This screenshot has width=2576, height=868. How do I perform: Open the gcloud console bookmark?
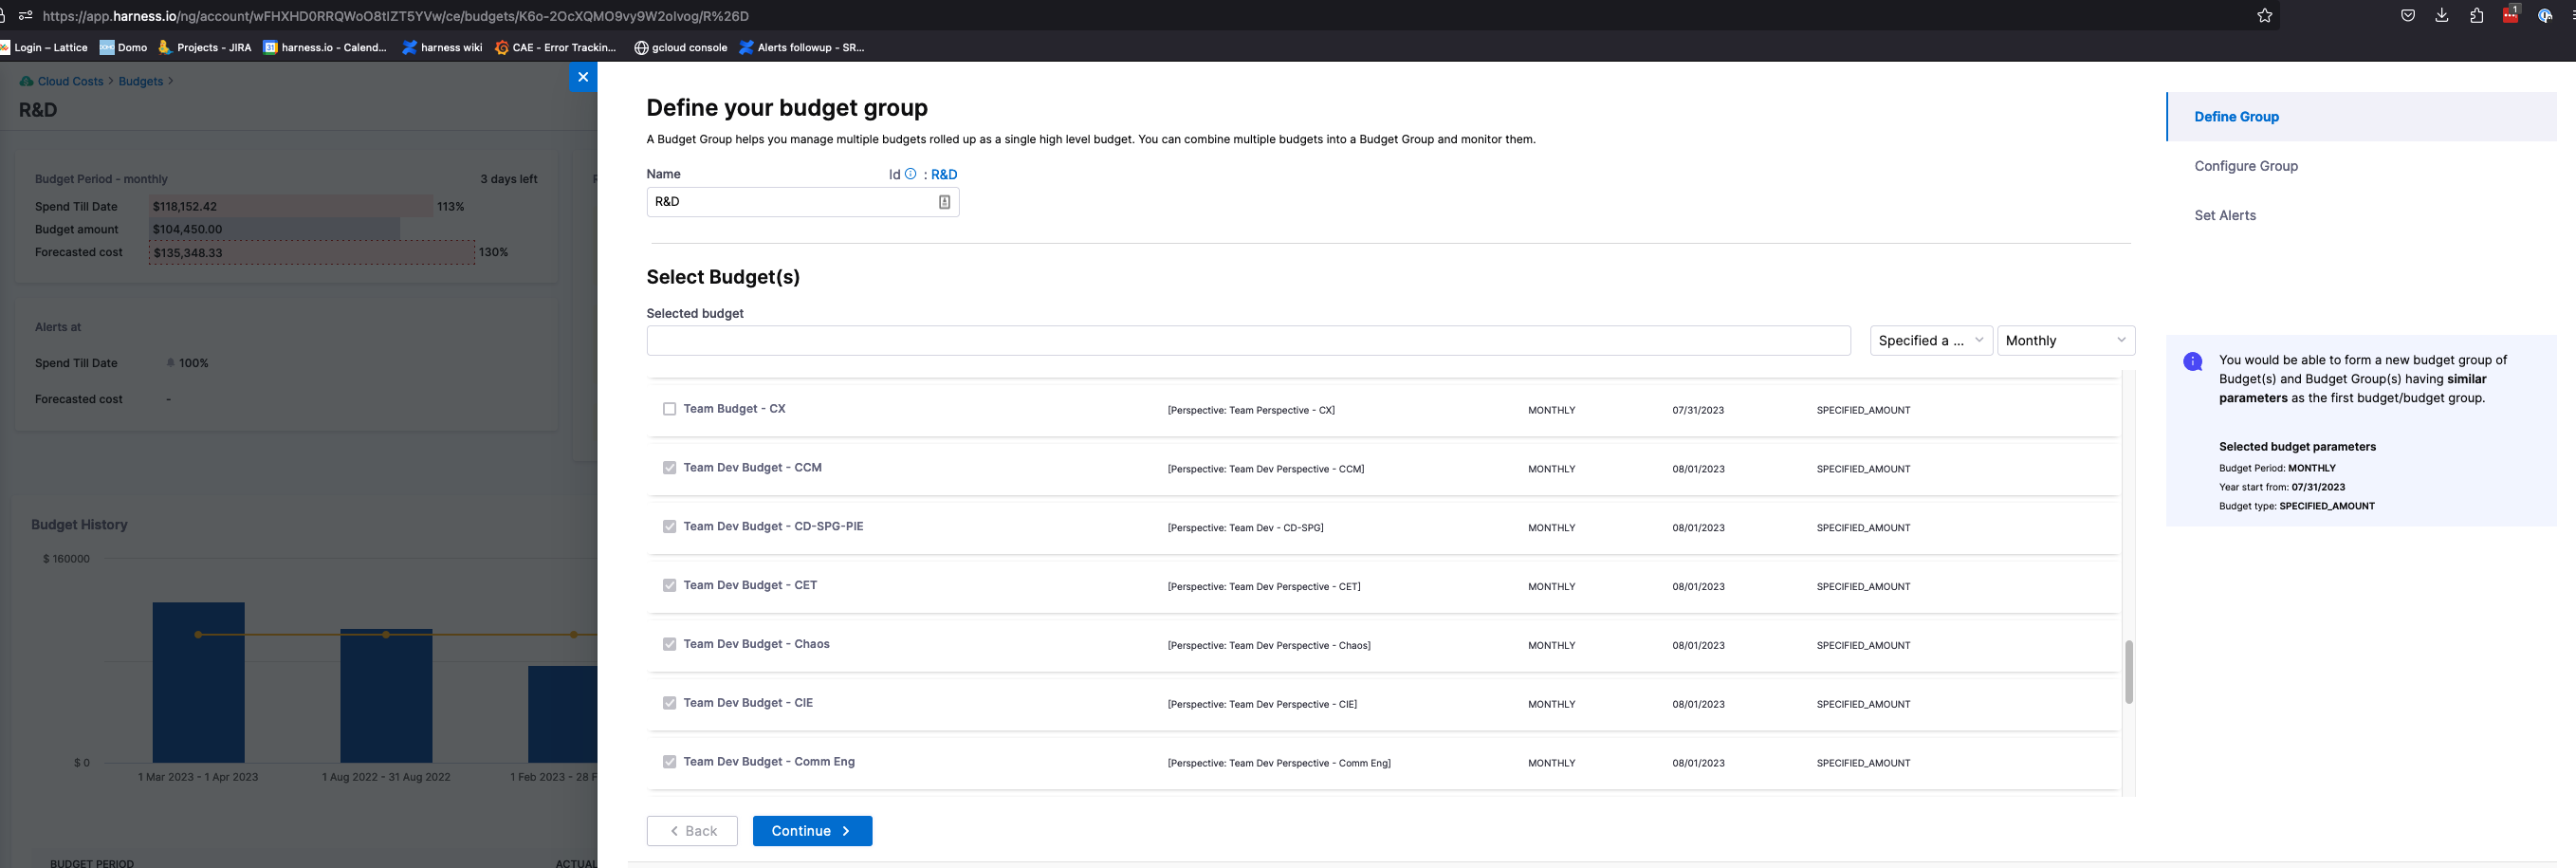680,48
